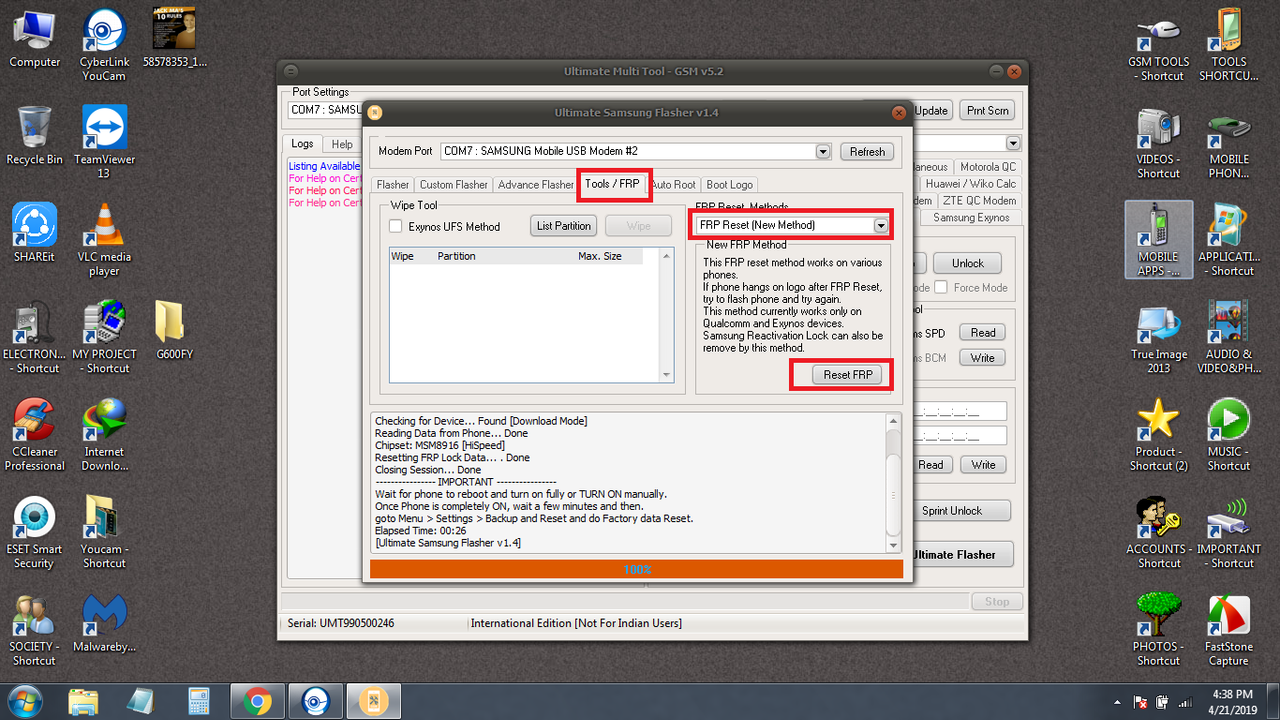Launch CyberLink YouCam from the desktop
The height and width of the screenshot is (720, 1280).
tap(104, 44)
